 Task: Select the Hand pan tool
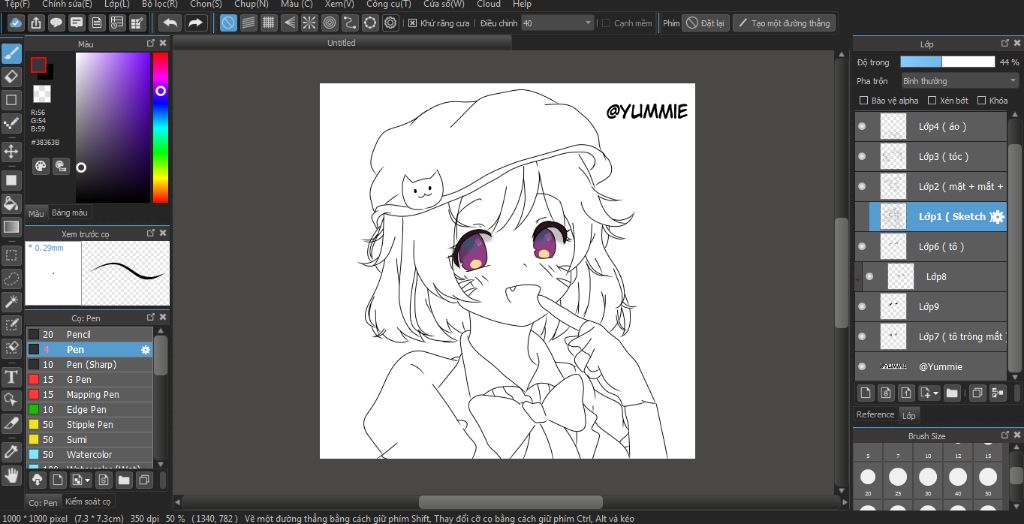[x=11, y=475]
